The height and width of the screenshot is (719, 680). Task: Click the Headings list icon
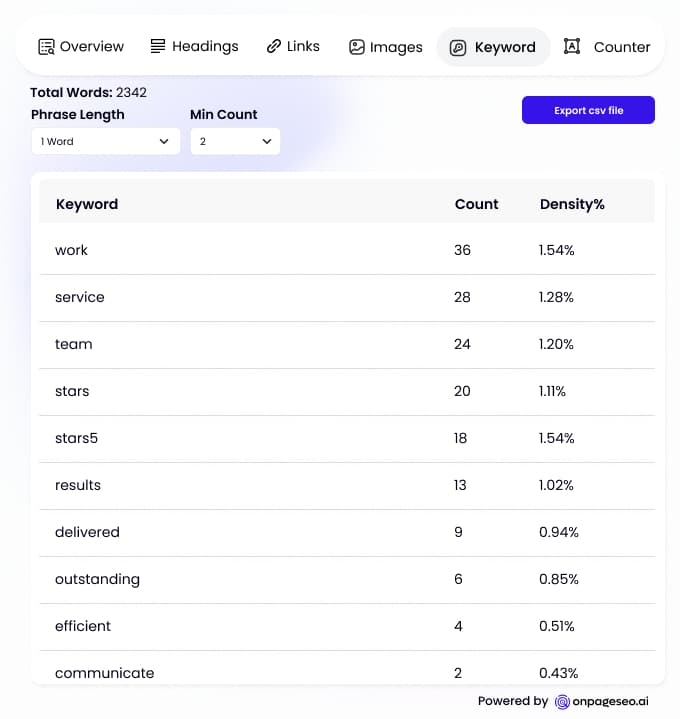tap(158, 46)
